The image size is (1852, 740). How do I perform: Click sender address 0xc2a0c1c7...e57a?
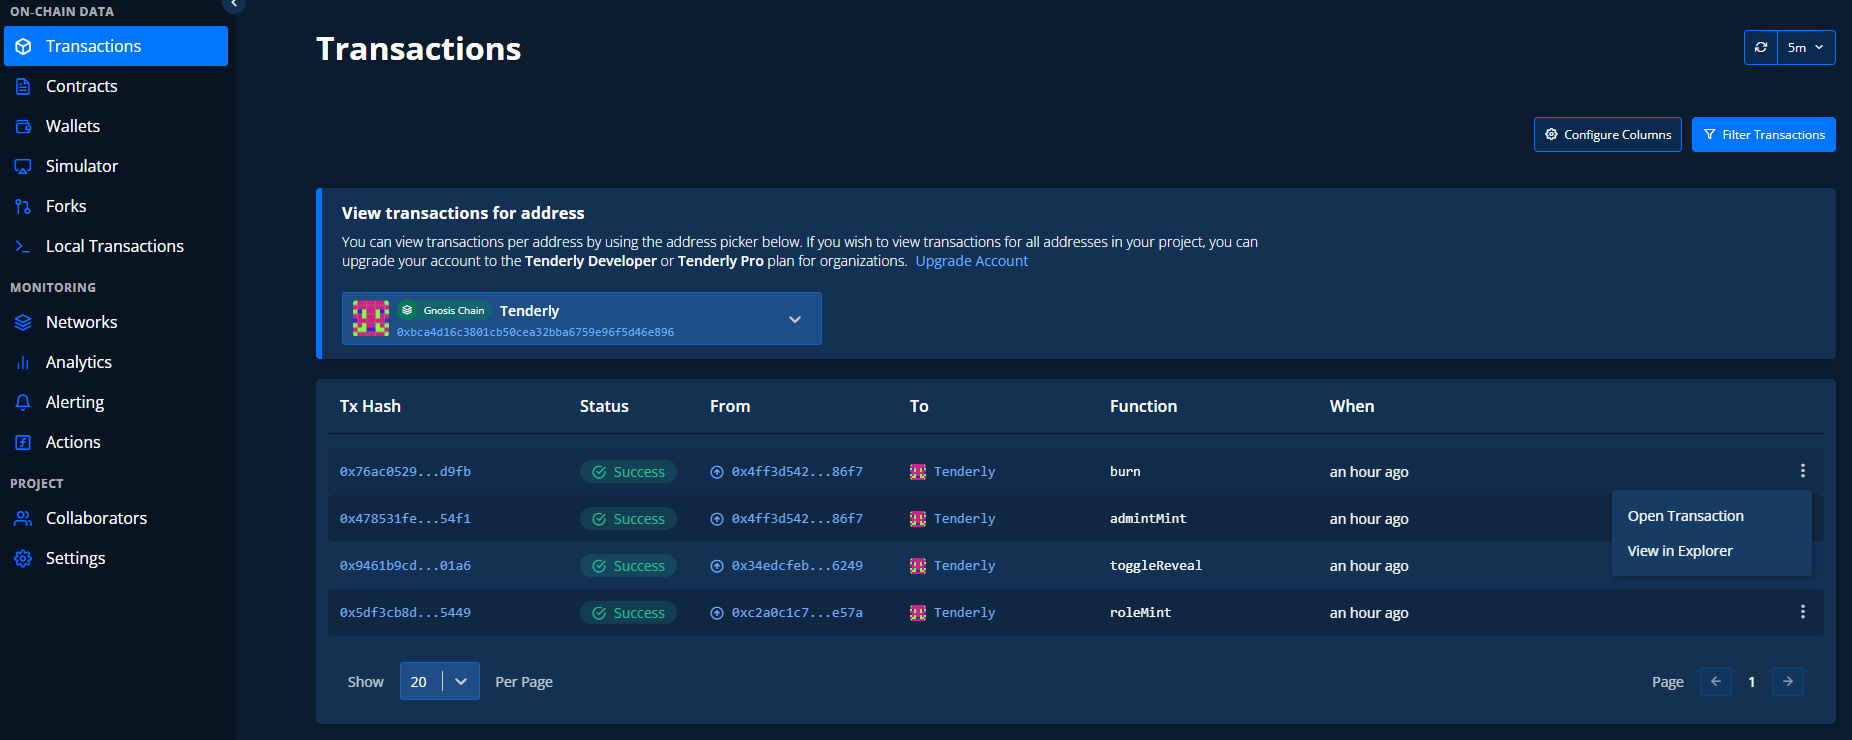(x=797, y=612)
